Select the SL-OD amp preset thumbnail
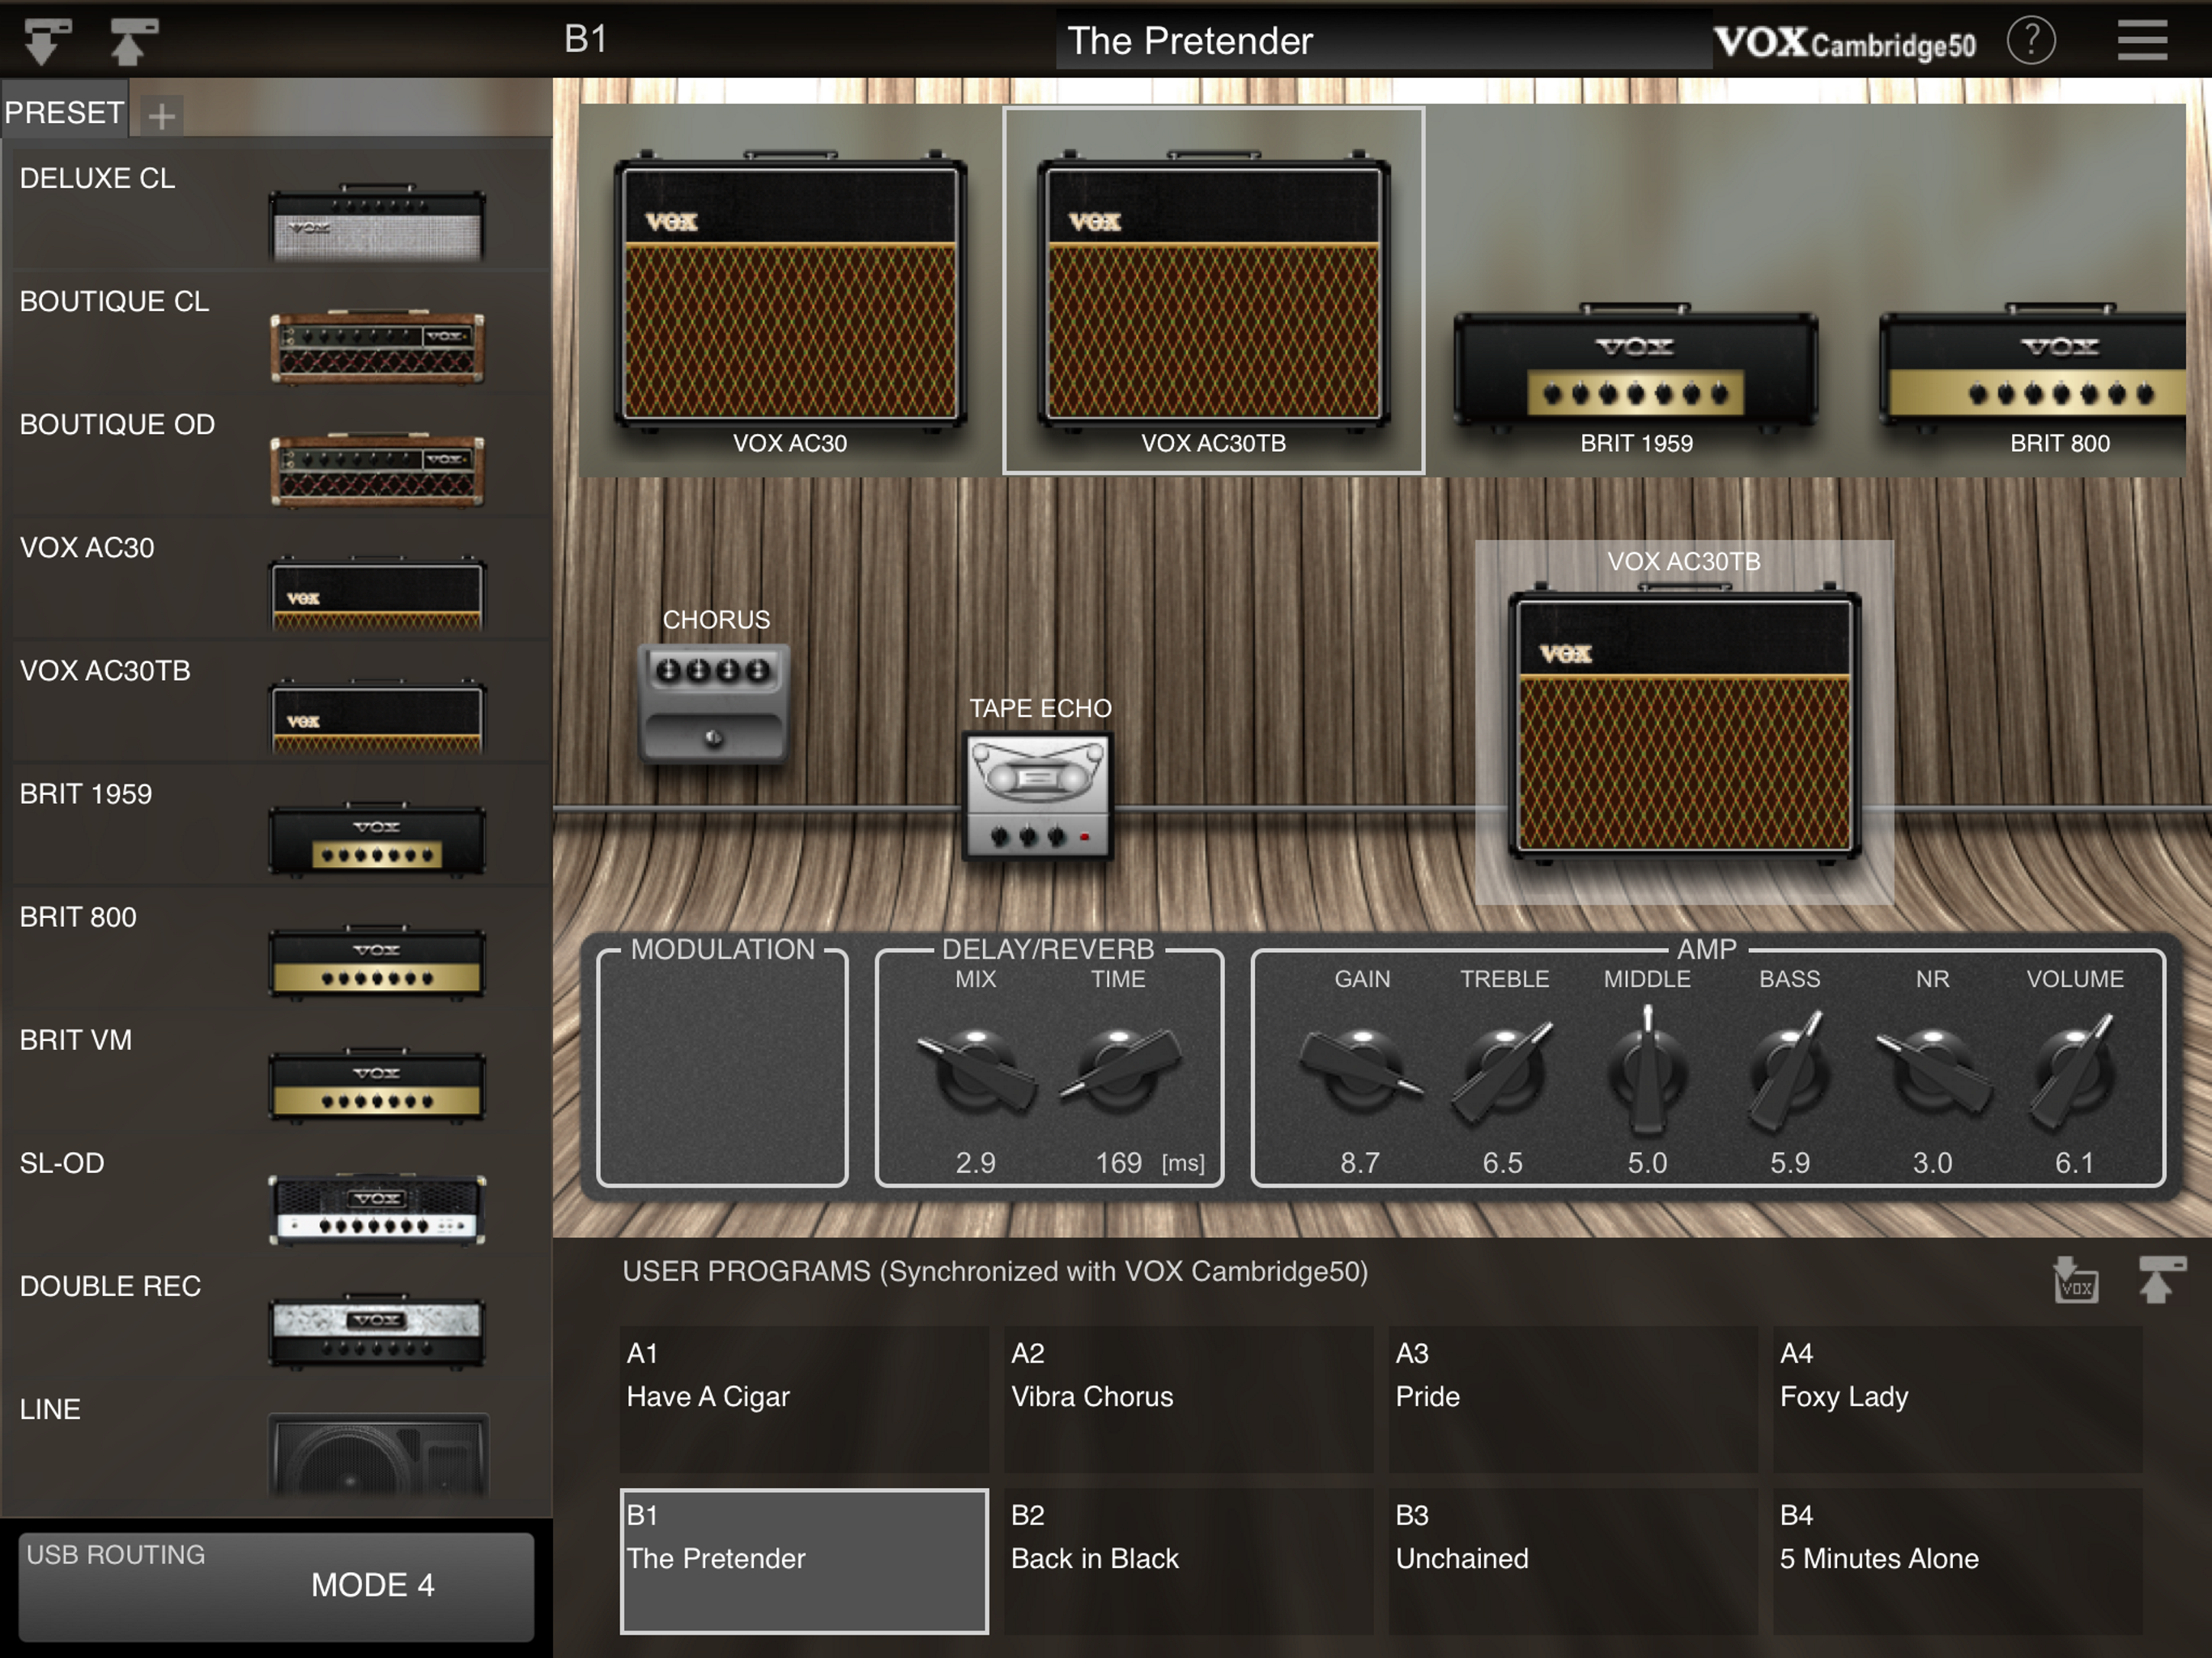 pyautogui.click(x=376, y=1208)
